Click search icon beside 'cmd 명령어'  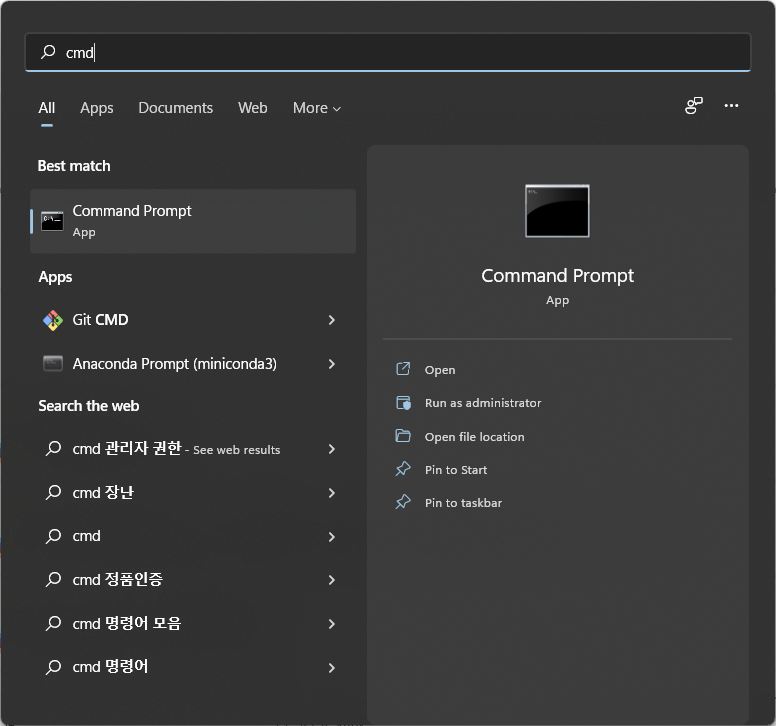click(53, 667)
